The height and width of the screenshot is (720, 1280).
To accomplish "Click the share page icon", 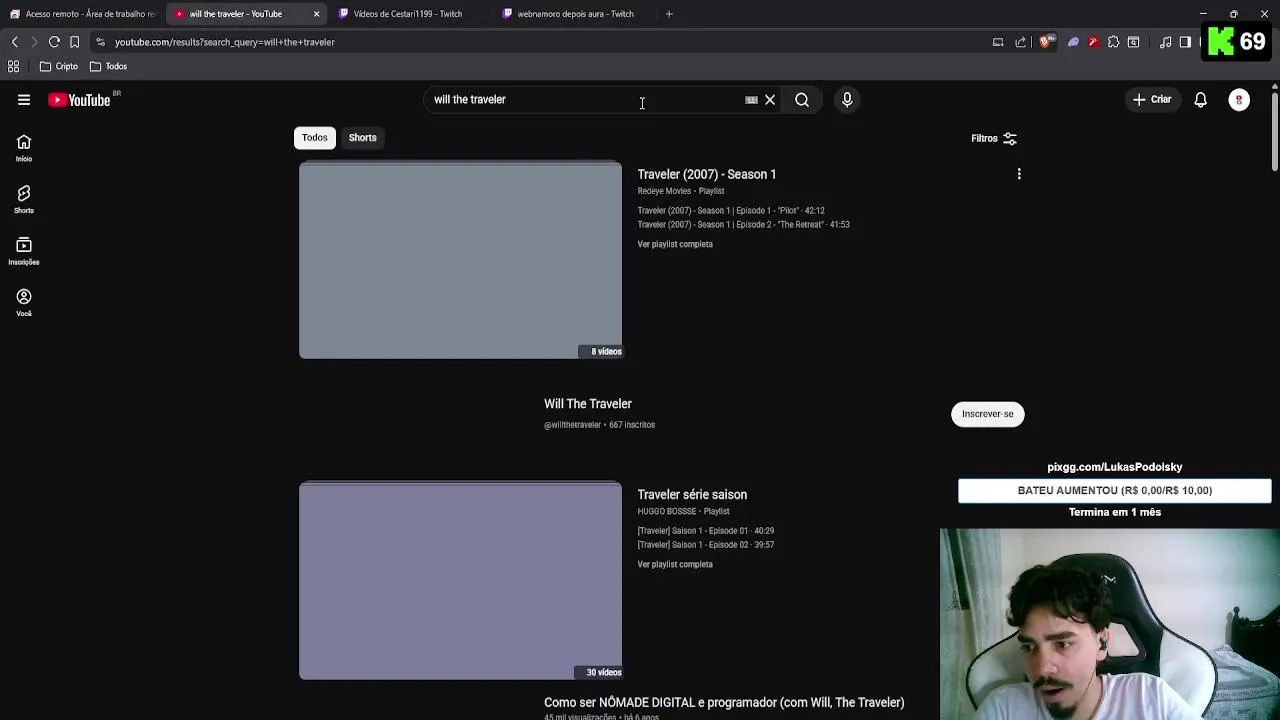I will tap(1021, 42).
